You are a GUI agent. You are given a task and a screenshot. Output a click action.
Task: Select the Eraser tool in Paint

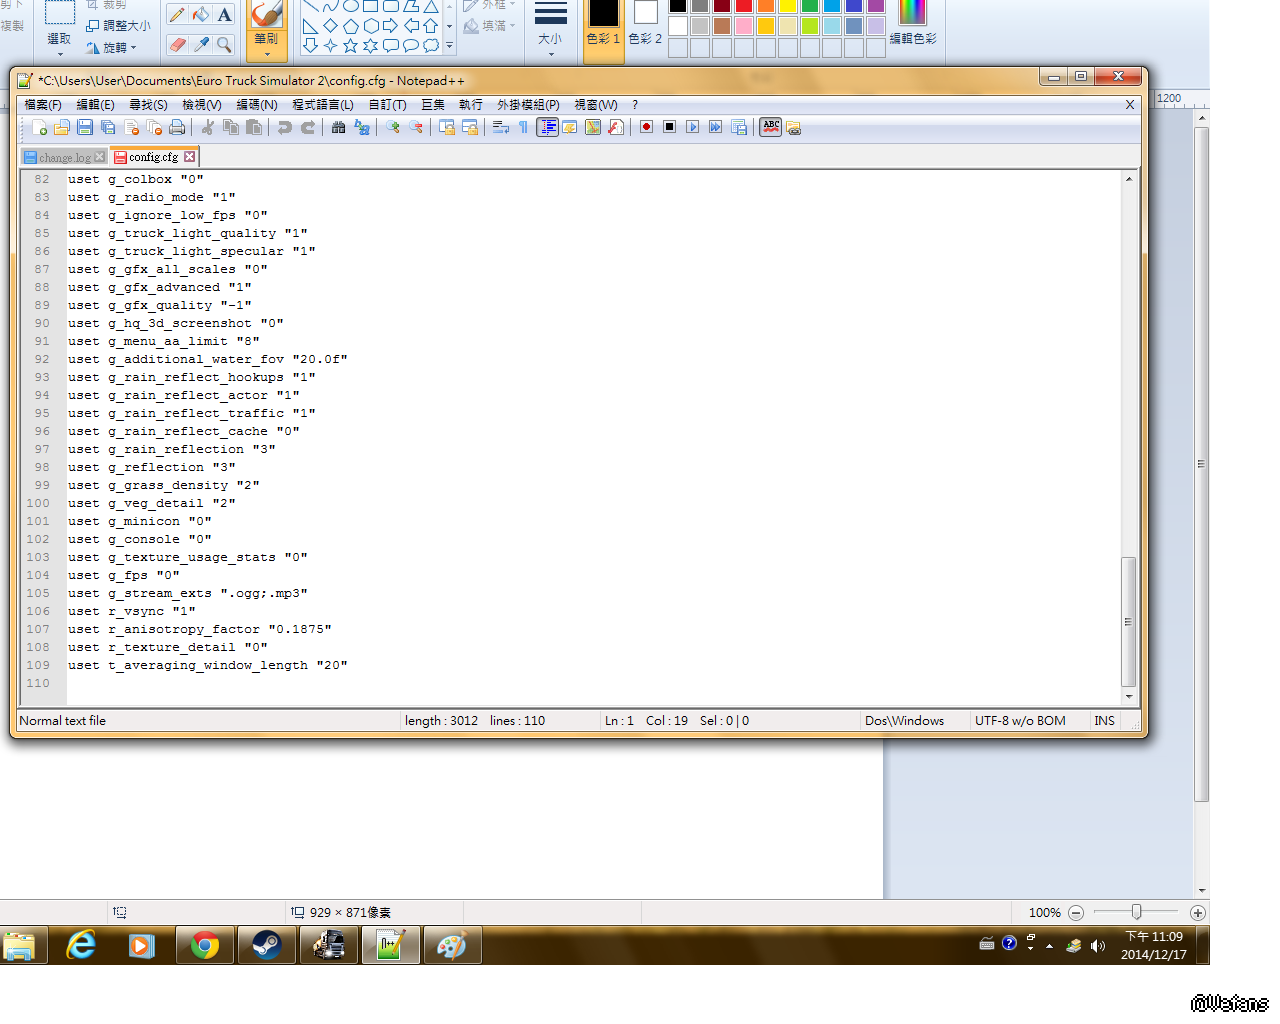177,45
